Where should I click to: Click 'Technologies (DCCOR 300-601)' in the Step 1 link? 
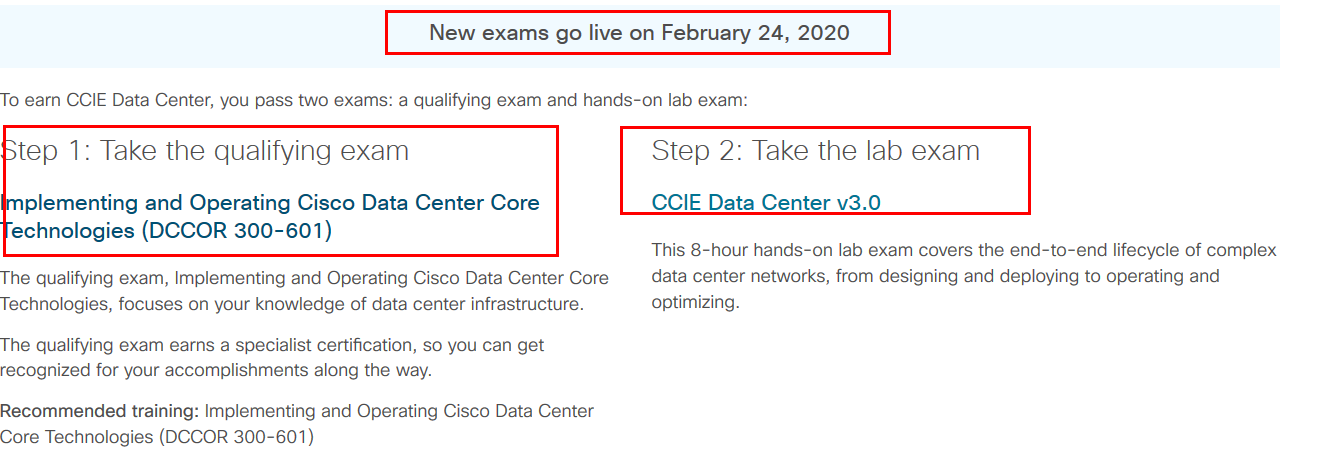[x=166, y=230]
